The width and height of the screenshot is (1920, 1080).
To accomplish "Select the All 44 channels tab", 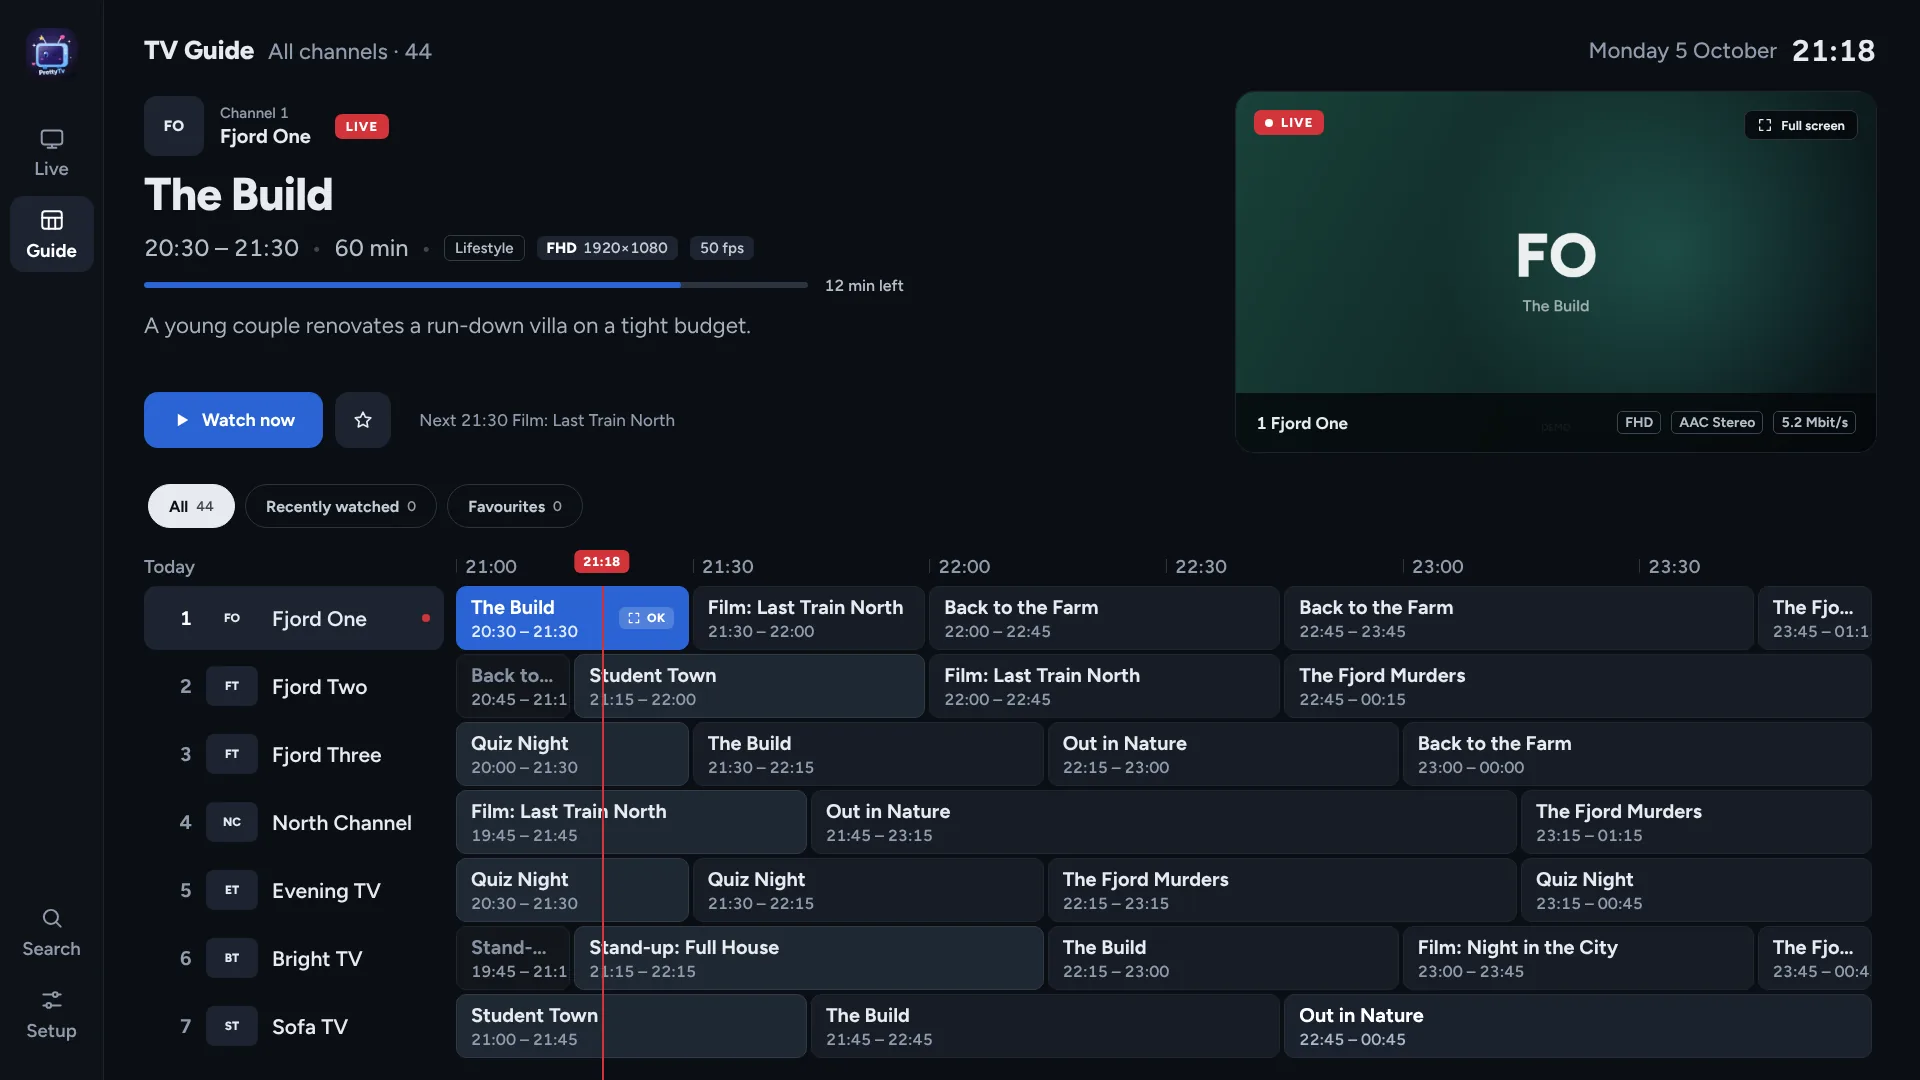I will (x=191, y=506).
